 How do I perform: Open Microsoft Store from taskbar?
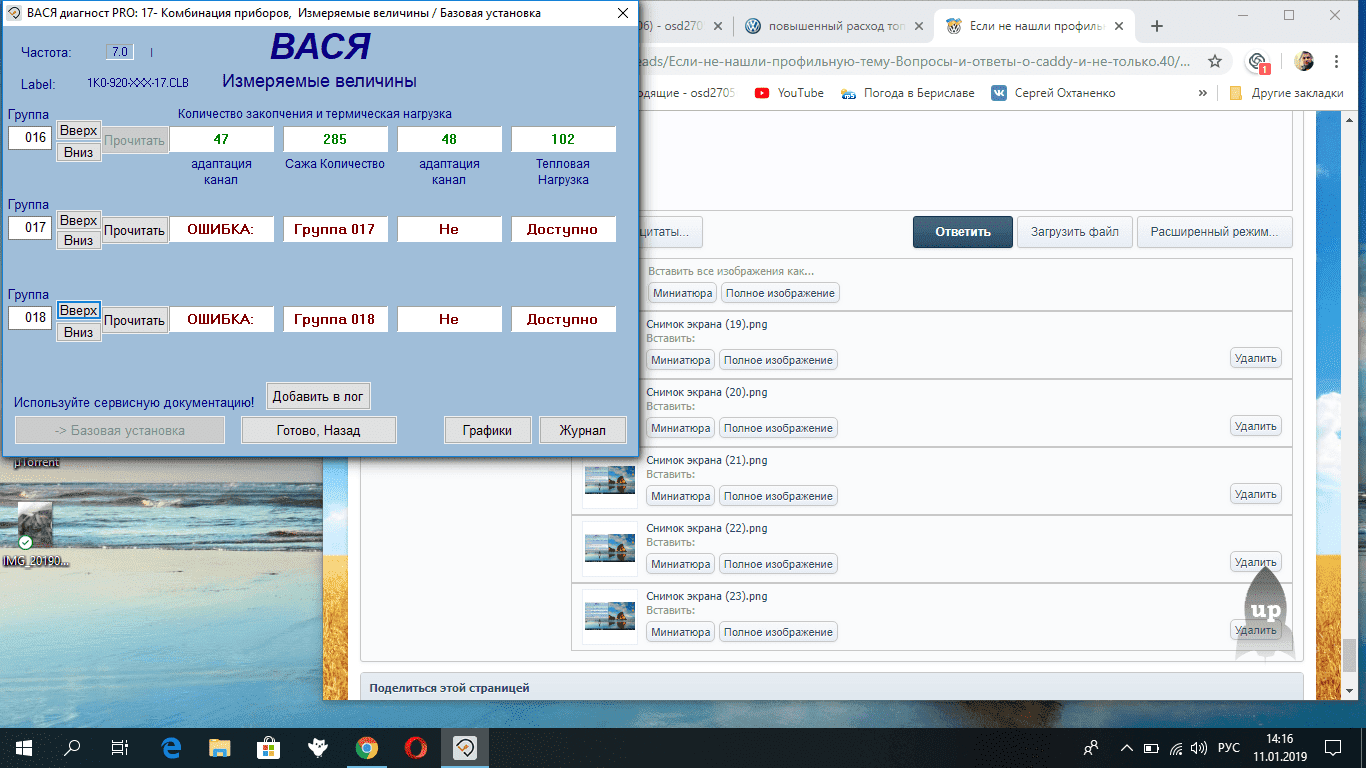tap(269, 747)
